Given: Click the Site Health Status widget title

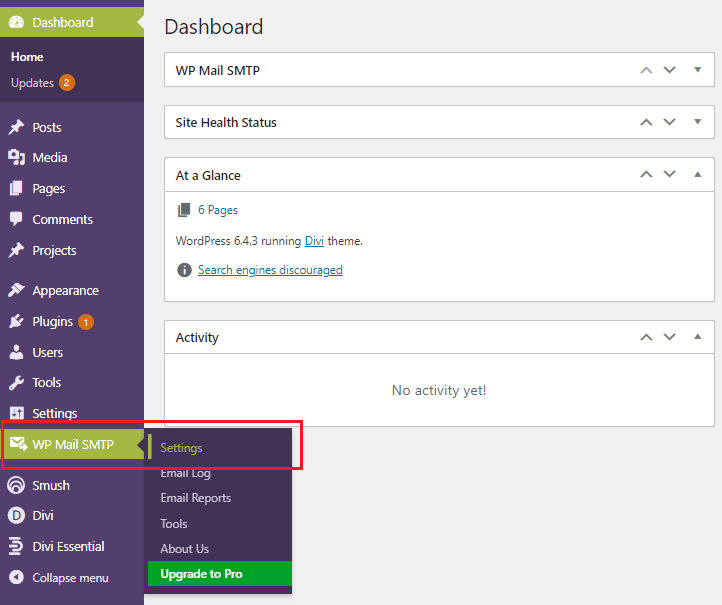Looking at the screenshot, I should (x=226, y=122).
